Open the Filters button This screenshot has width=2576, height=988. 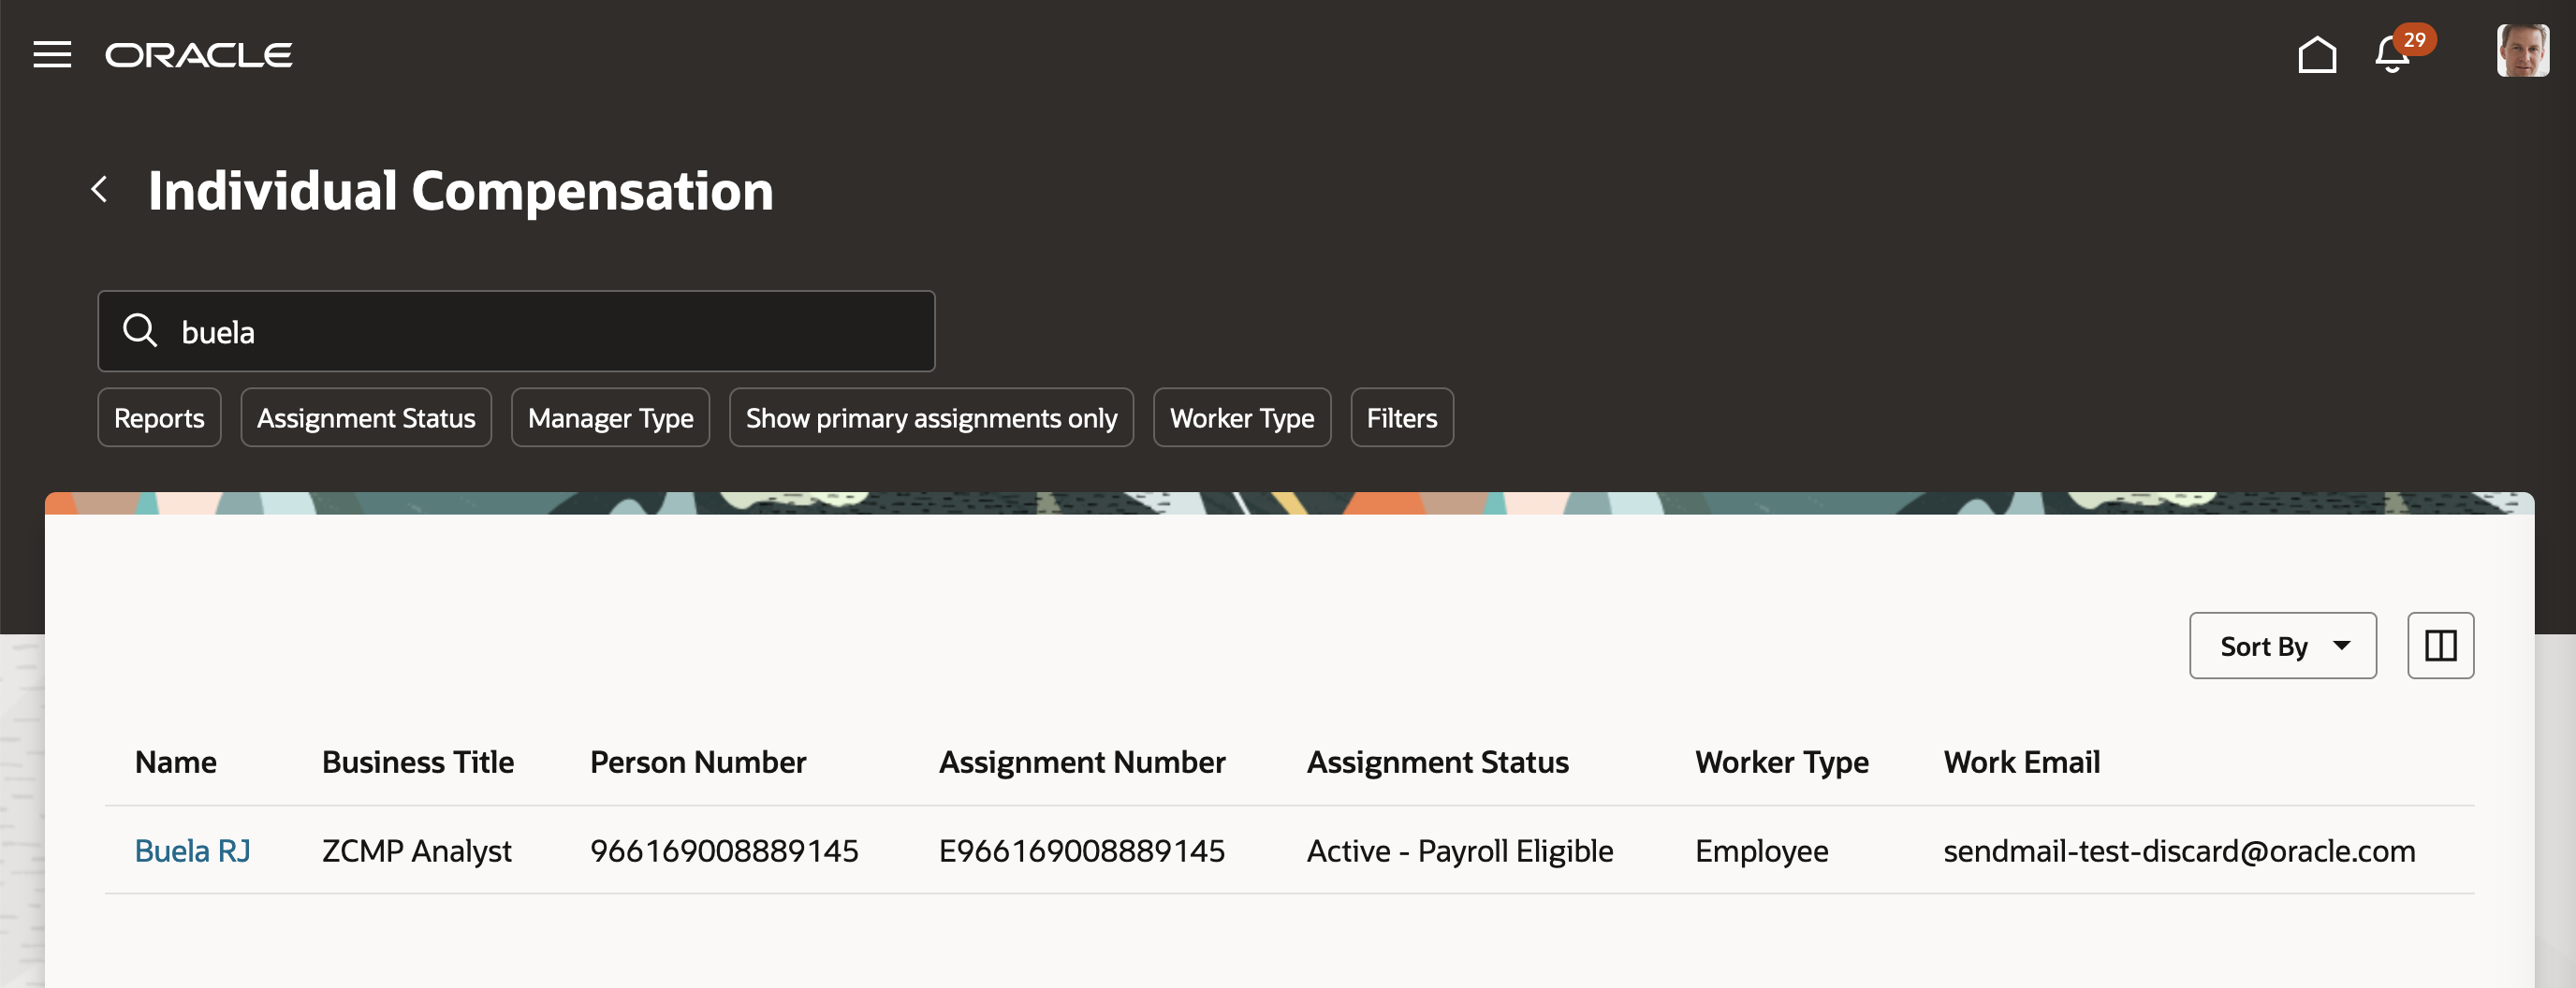(1402, 417)
